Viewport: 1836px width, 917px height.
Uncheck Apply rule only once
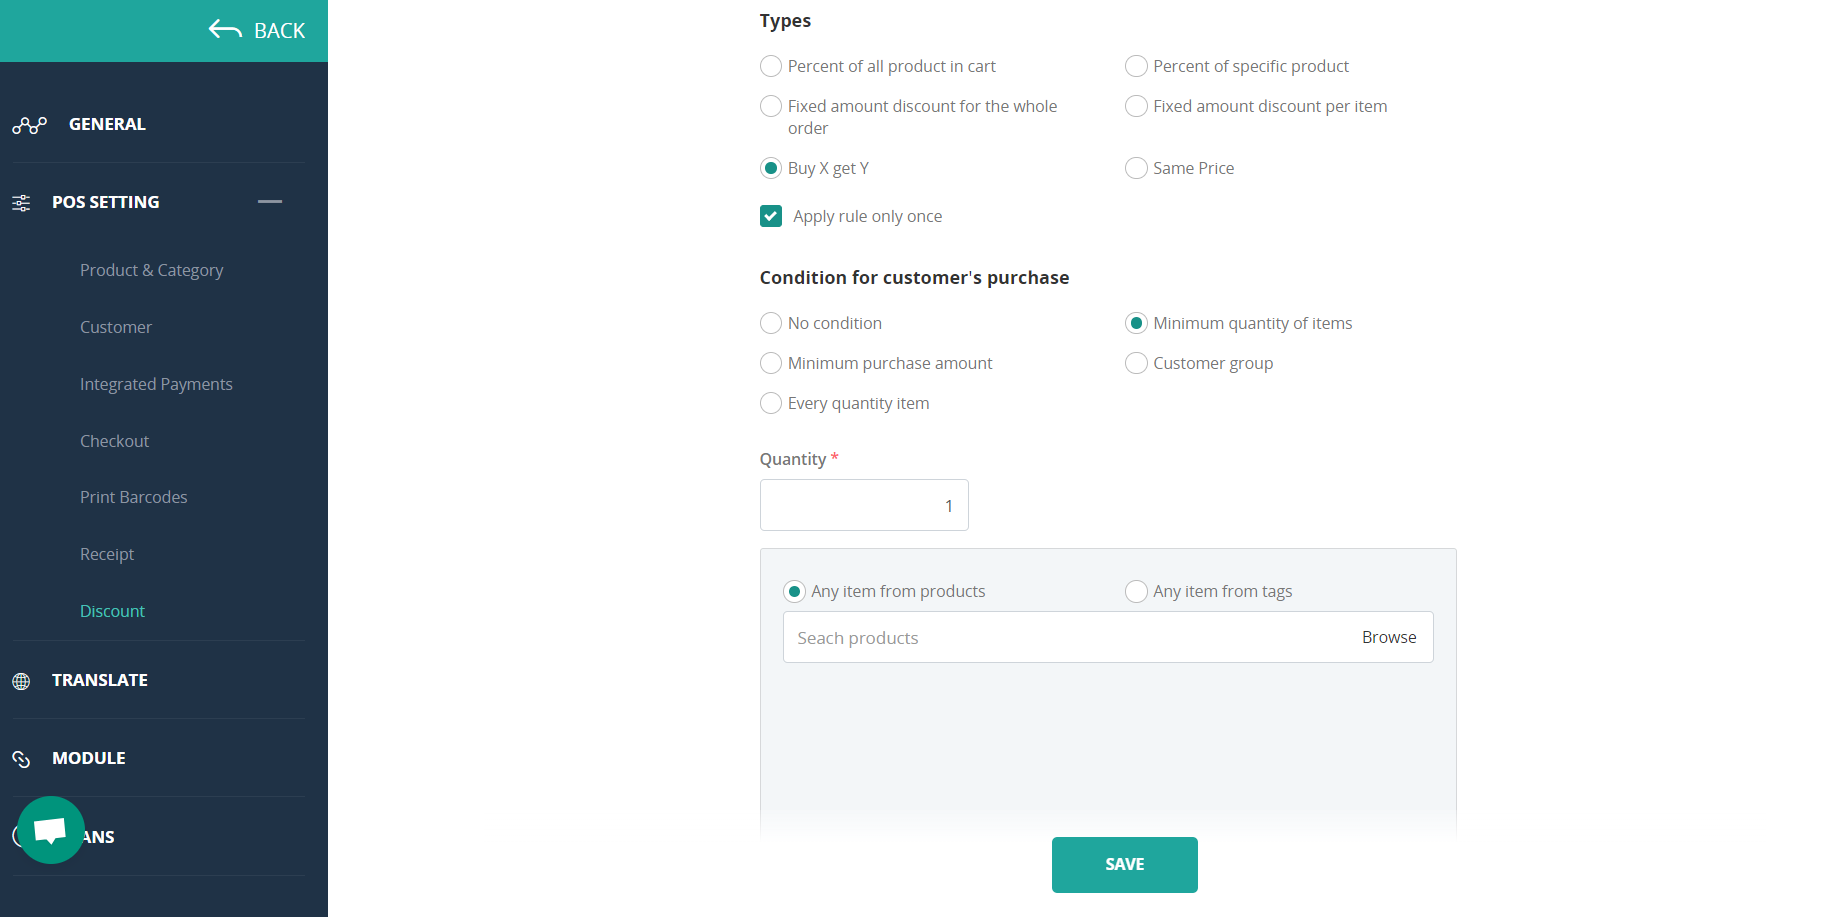pyautogui.click(x=771, y=216)
